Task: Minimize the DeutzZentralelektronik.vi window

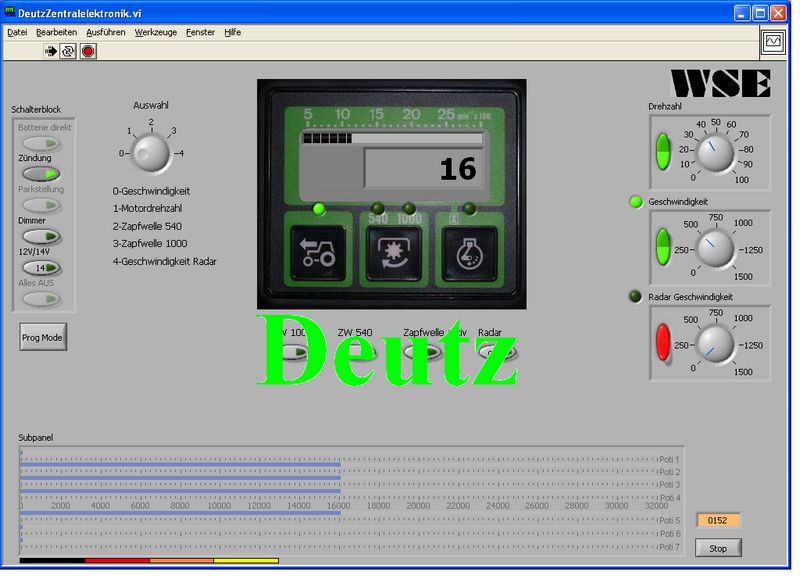Action: pos(742,13)
